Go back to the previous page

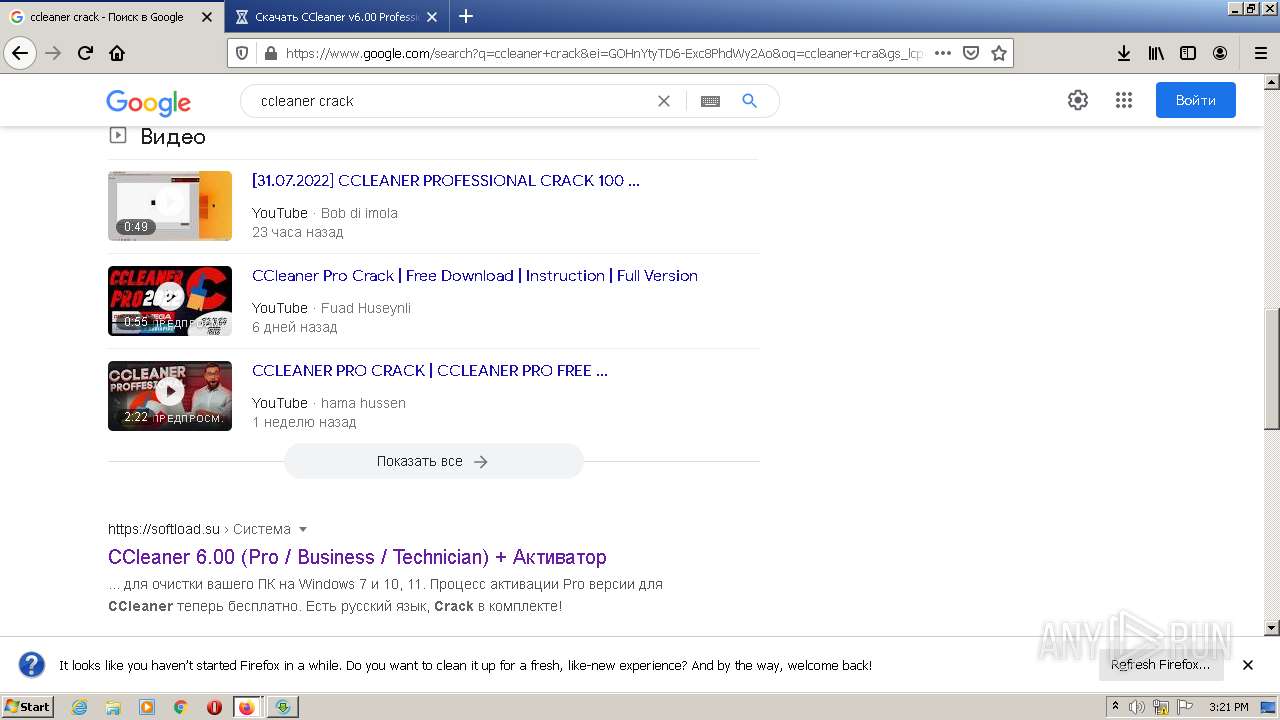pos(20,53)
